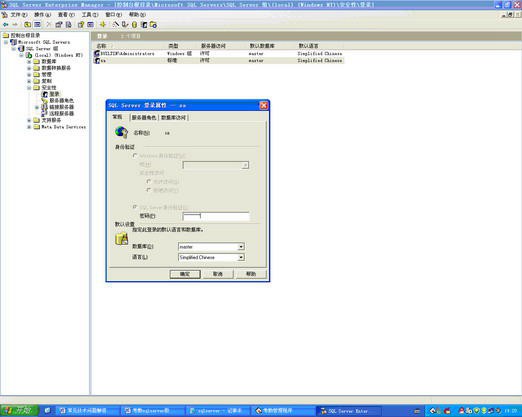522x417 pixels.
Task: Switch to the 常规 tab
Action: [x=117, y=117]
